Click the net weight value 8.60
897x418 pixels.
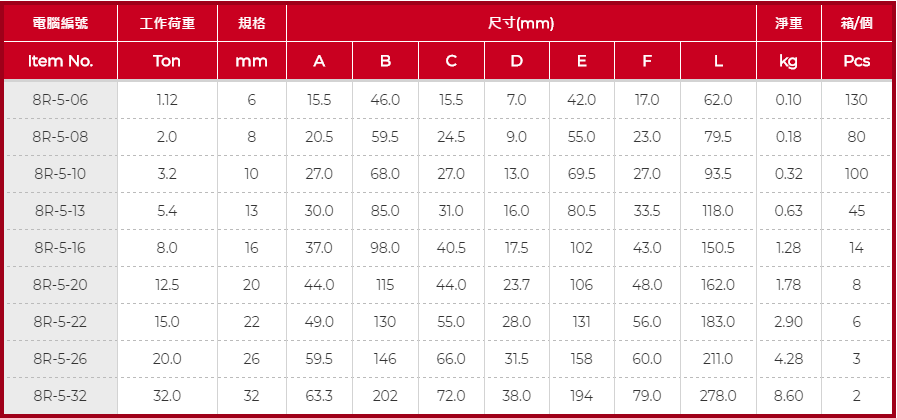click(788, 396)
